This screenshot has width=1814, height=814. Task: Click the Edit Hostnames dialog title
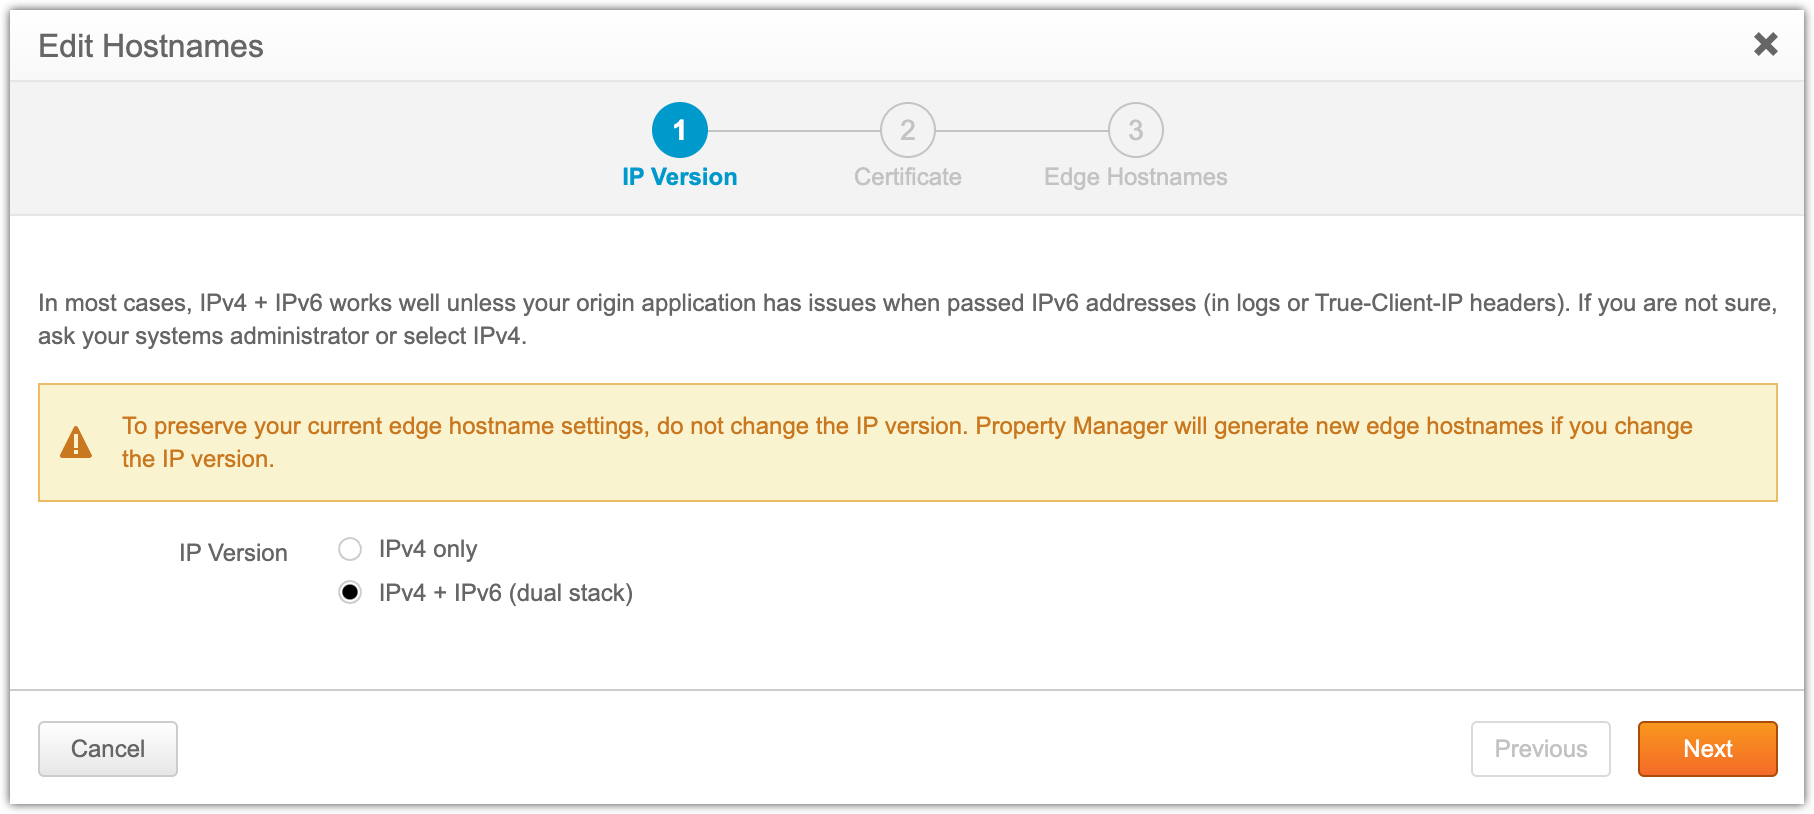point(151,46)
